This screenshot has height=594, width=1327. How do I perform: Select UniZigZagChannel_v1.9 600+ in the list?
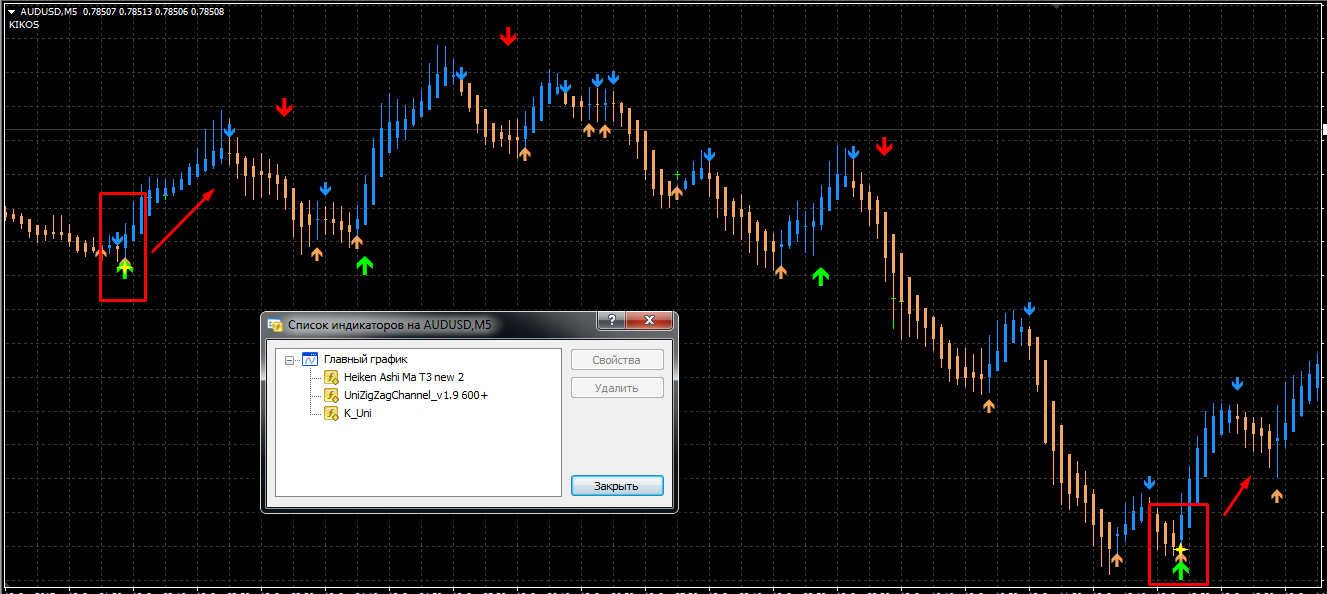click(415, 396)
